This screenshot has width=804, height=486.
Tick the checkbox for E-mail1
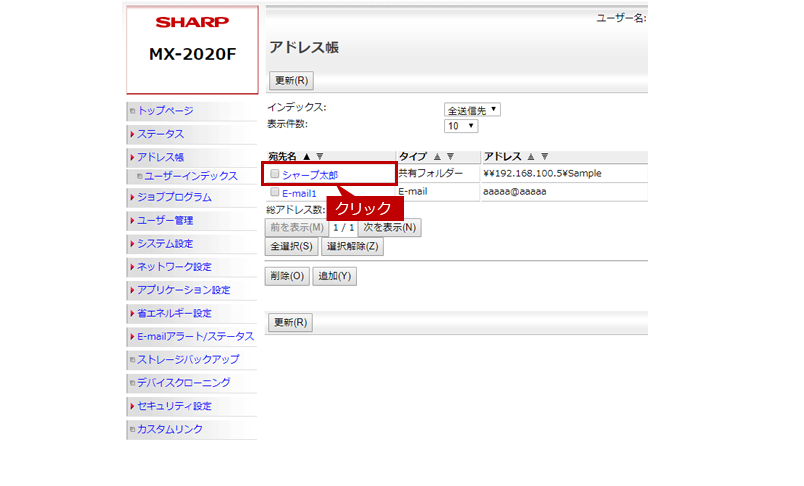(x=275, y=192)
